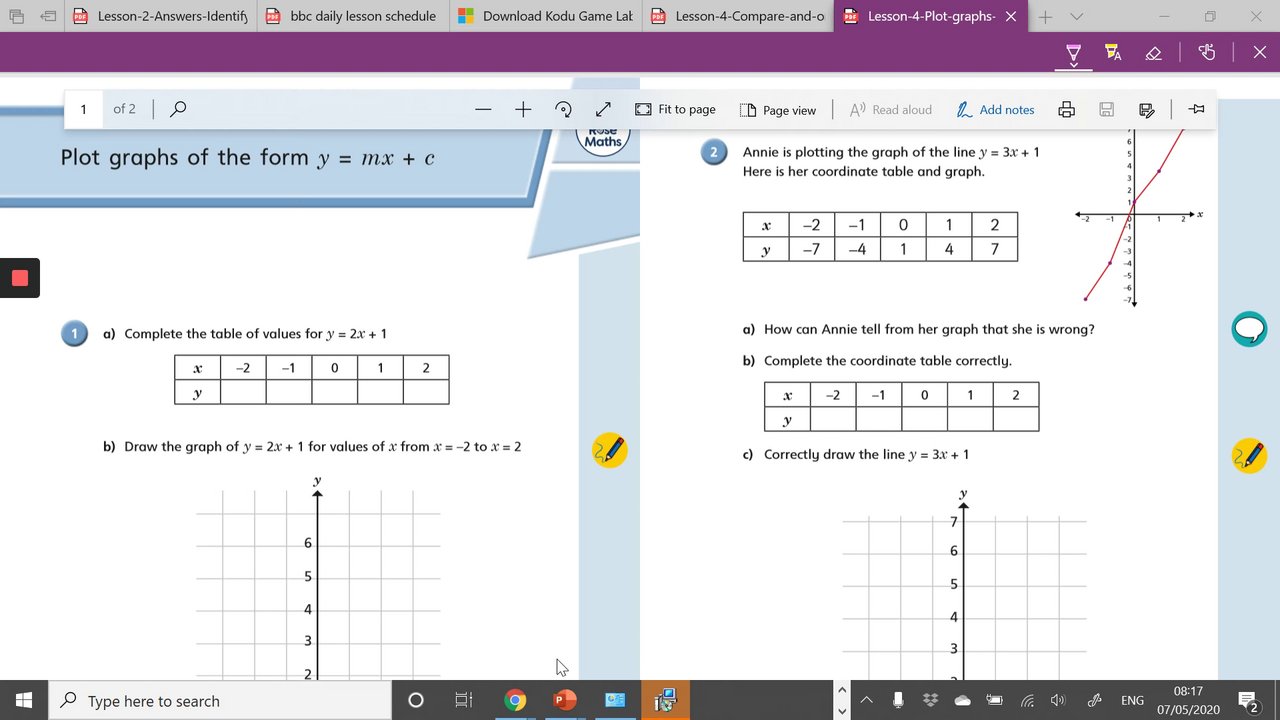This screenshot has width=1280, height=720.
Task: Click the Save as icon
Action: pyautogui.click(x=1147, y=109)
